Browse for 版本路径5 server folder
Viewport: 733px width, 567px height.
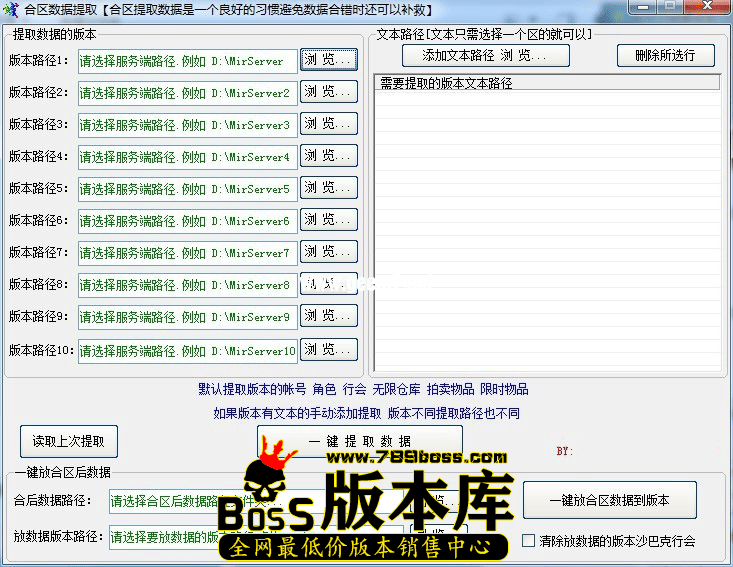click(x=329, y=187)
